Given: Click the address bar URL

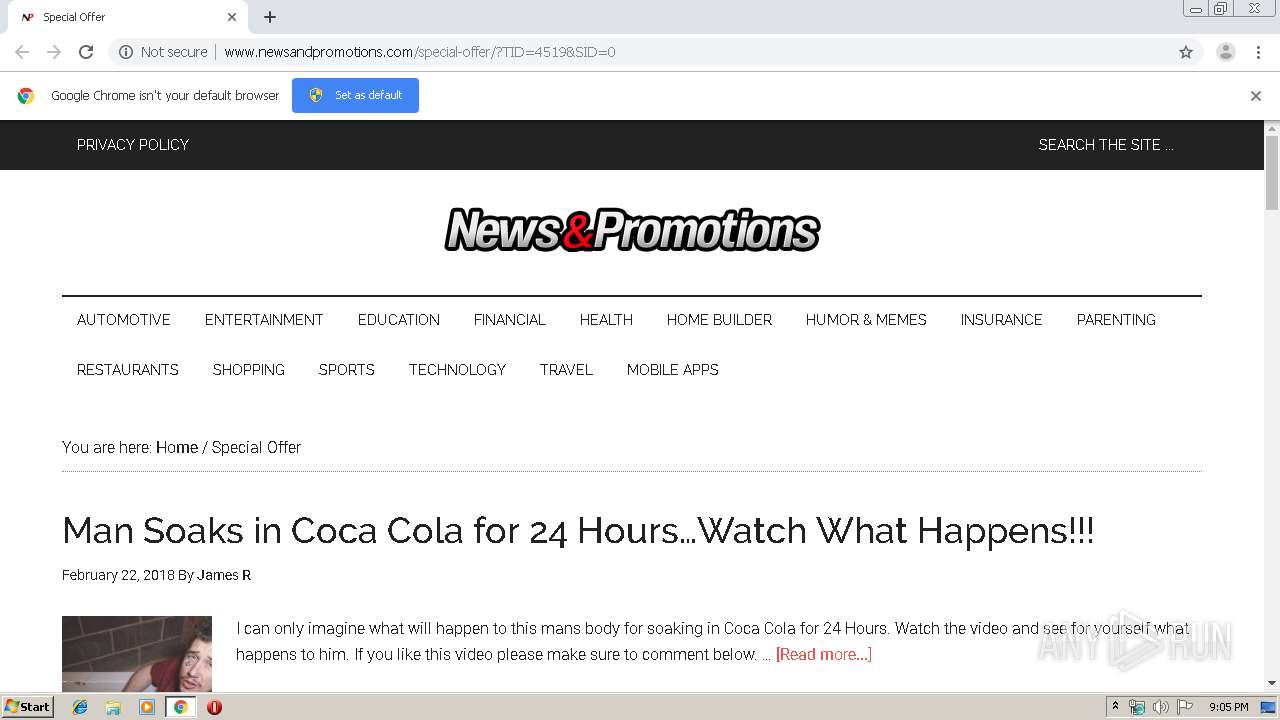Looking at the screenshot, I should pyautogui.click(x=420, y=52).
